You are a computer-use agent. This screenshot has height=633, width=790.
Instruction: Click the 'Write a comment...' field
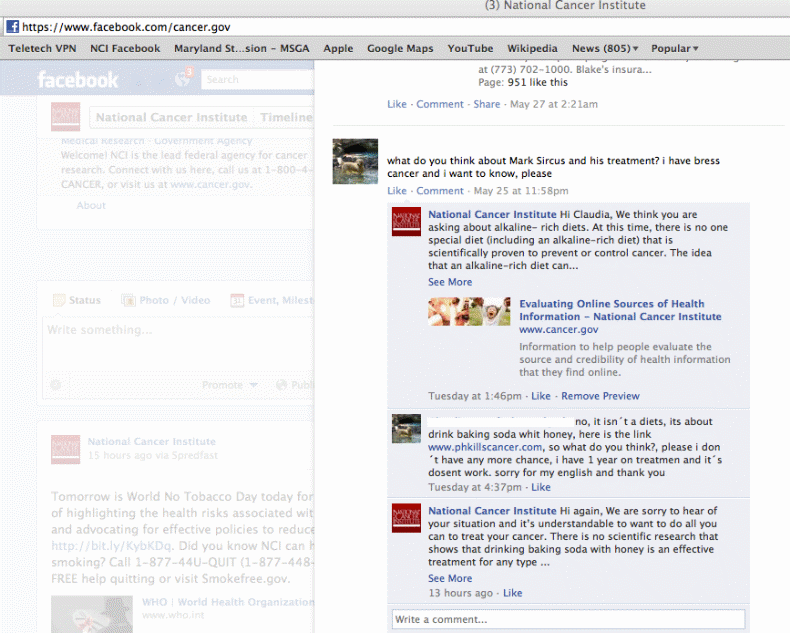point(568,619)
